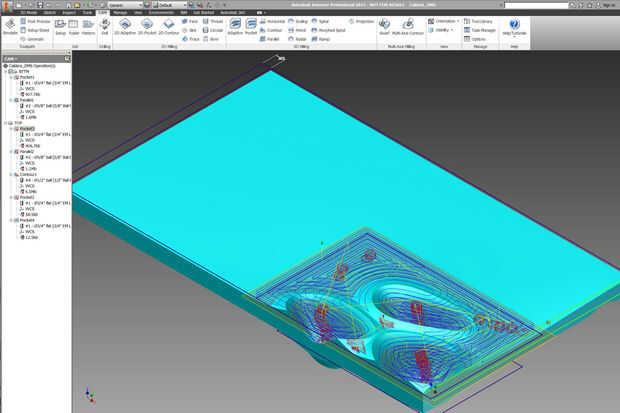Click the Spiral 3D milling tool

point(320,21)
